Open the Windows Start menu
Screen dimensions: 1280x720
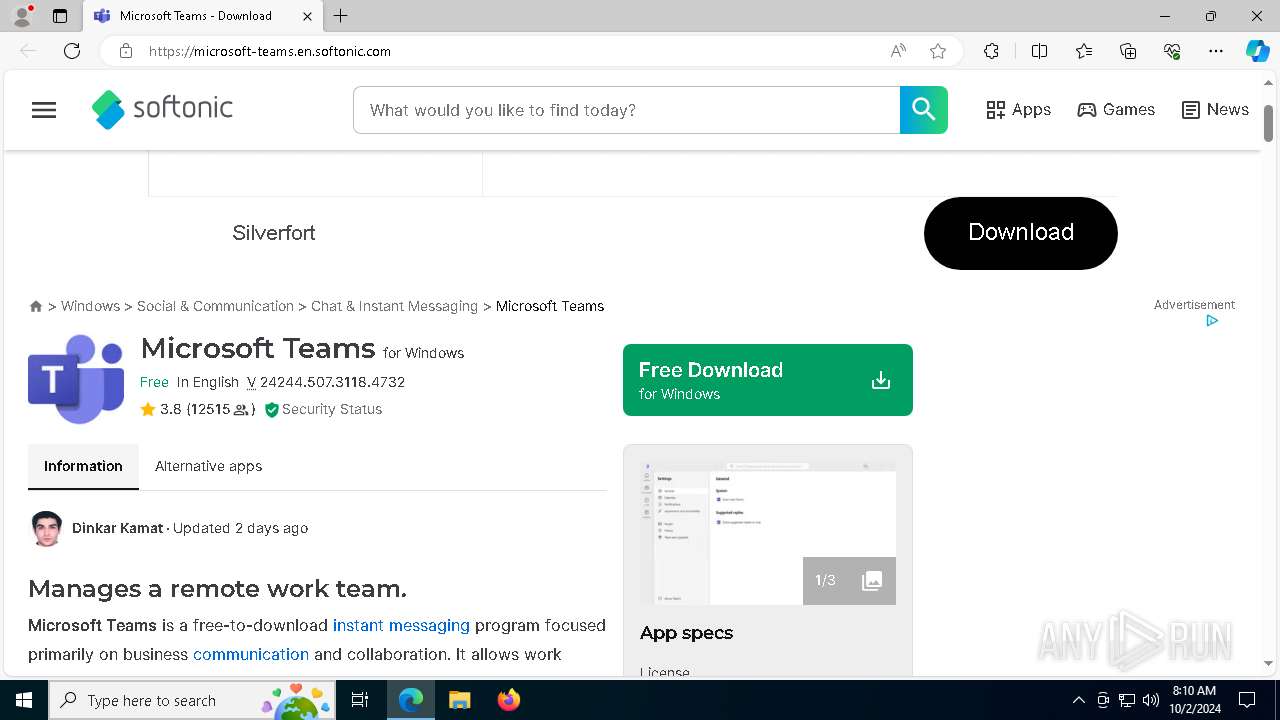24,700
